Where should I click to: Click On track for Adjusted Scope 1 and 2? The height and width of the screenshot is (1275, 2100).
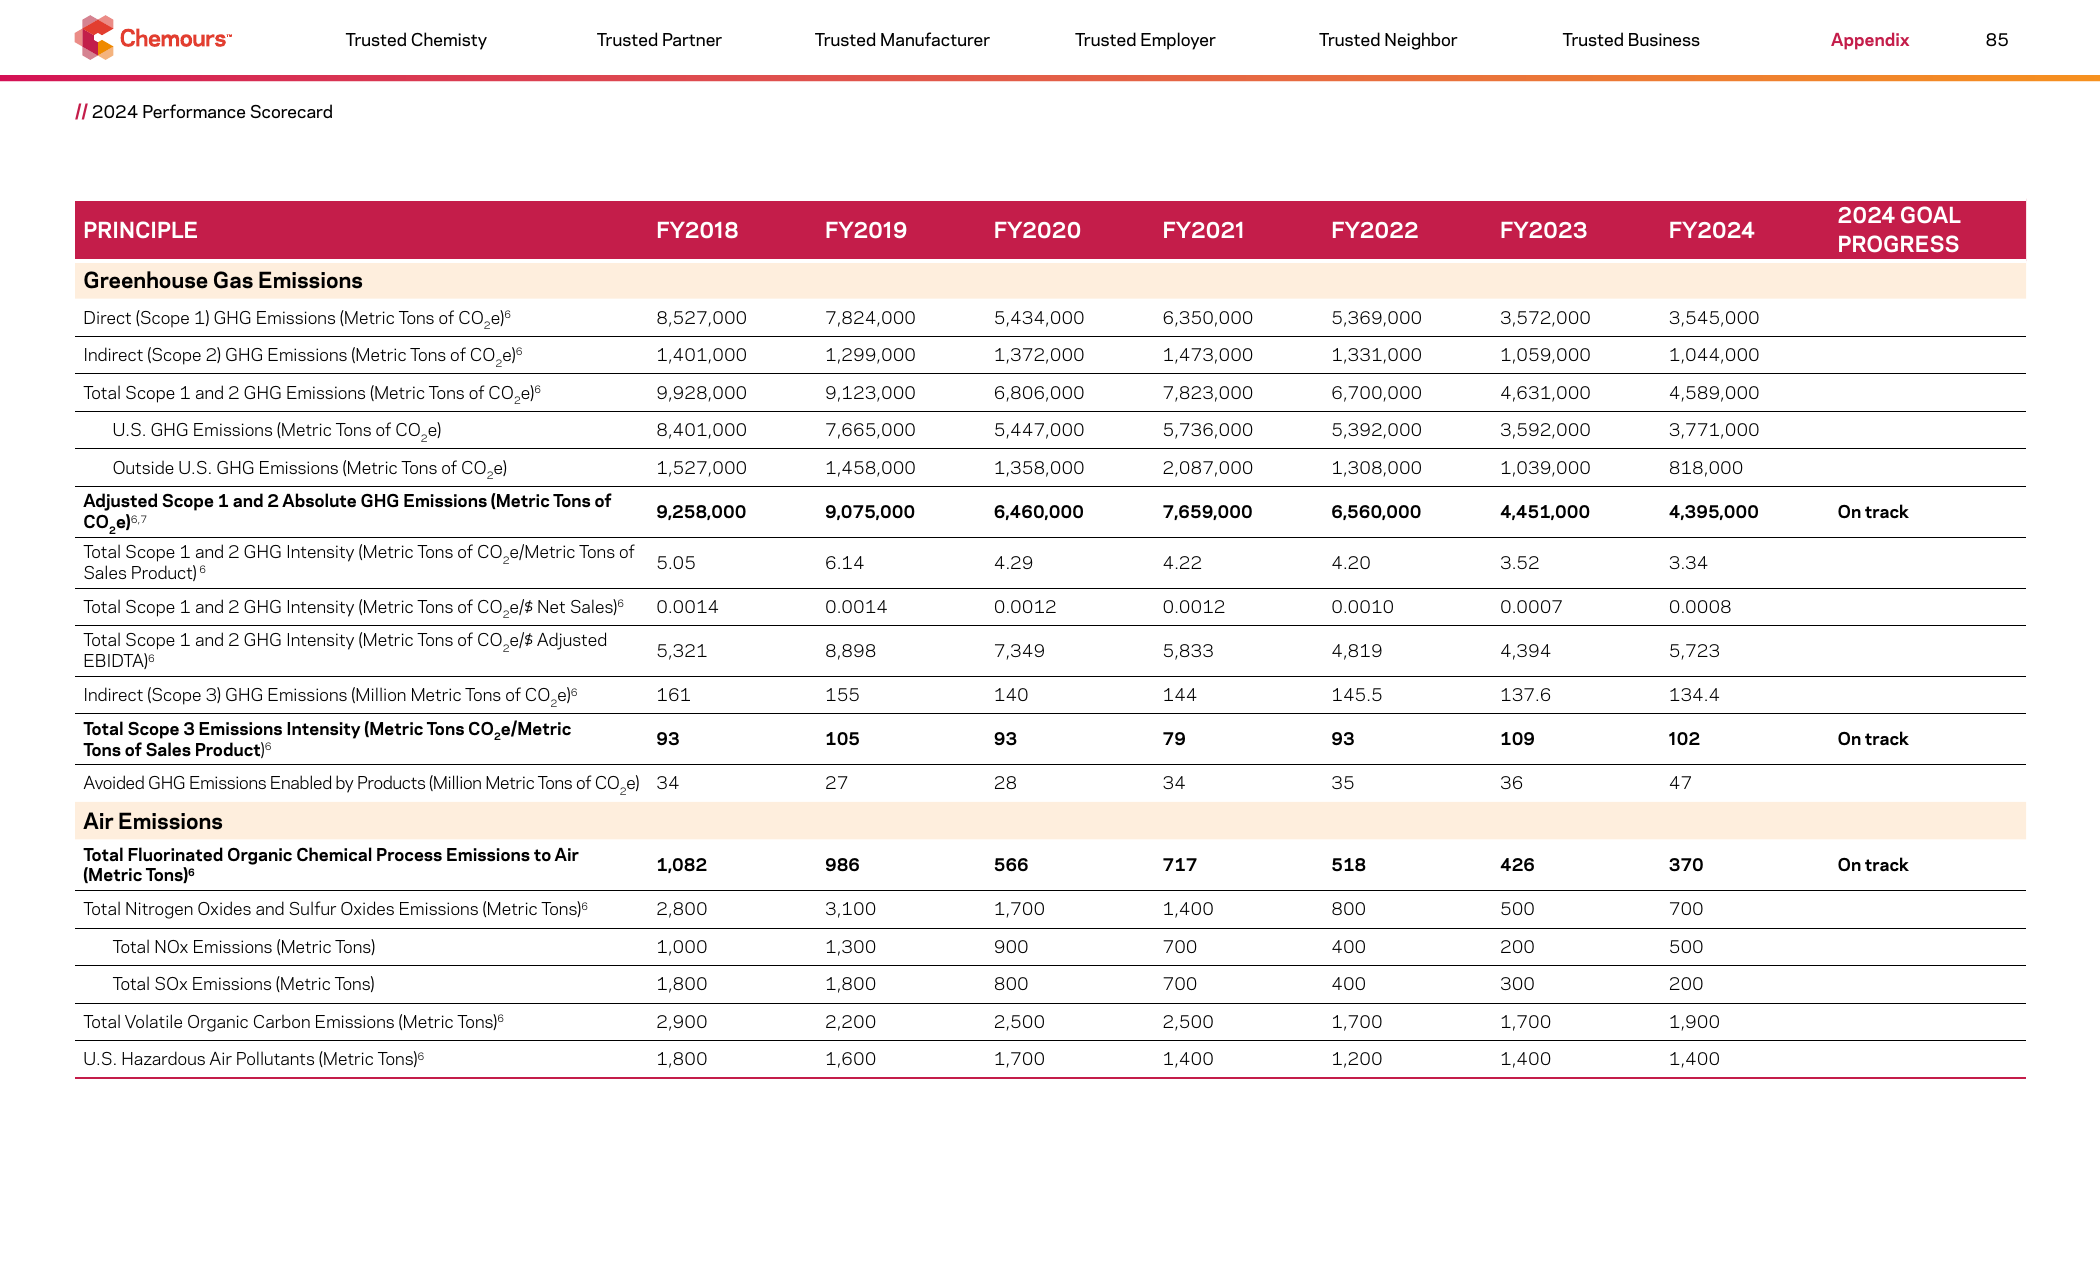click(1873, 512)
